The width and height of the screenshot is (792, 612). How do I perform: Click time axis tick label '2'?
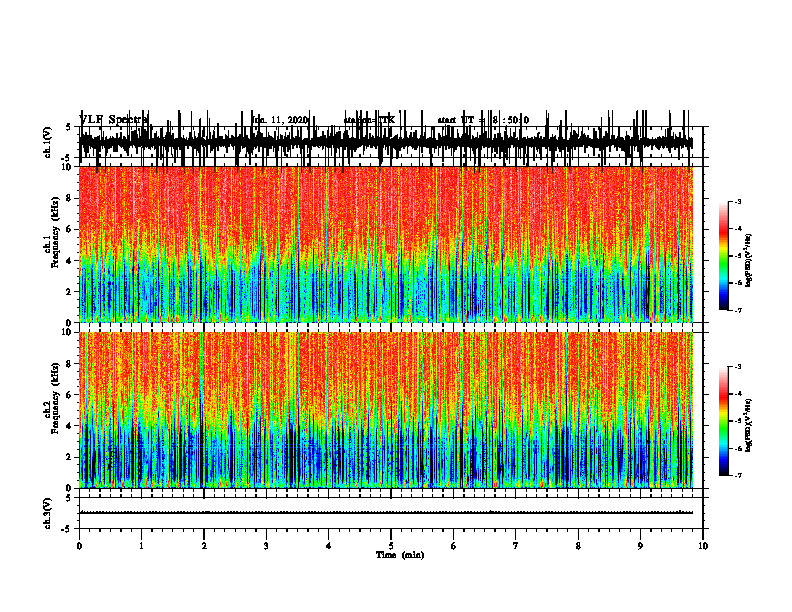[204, 546]
